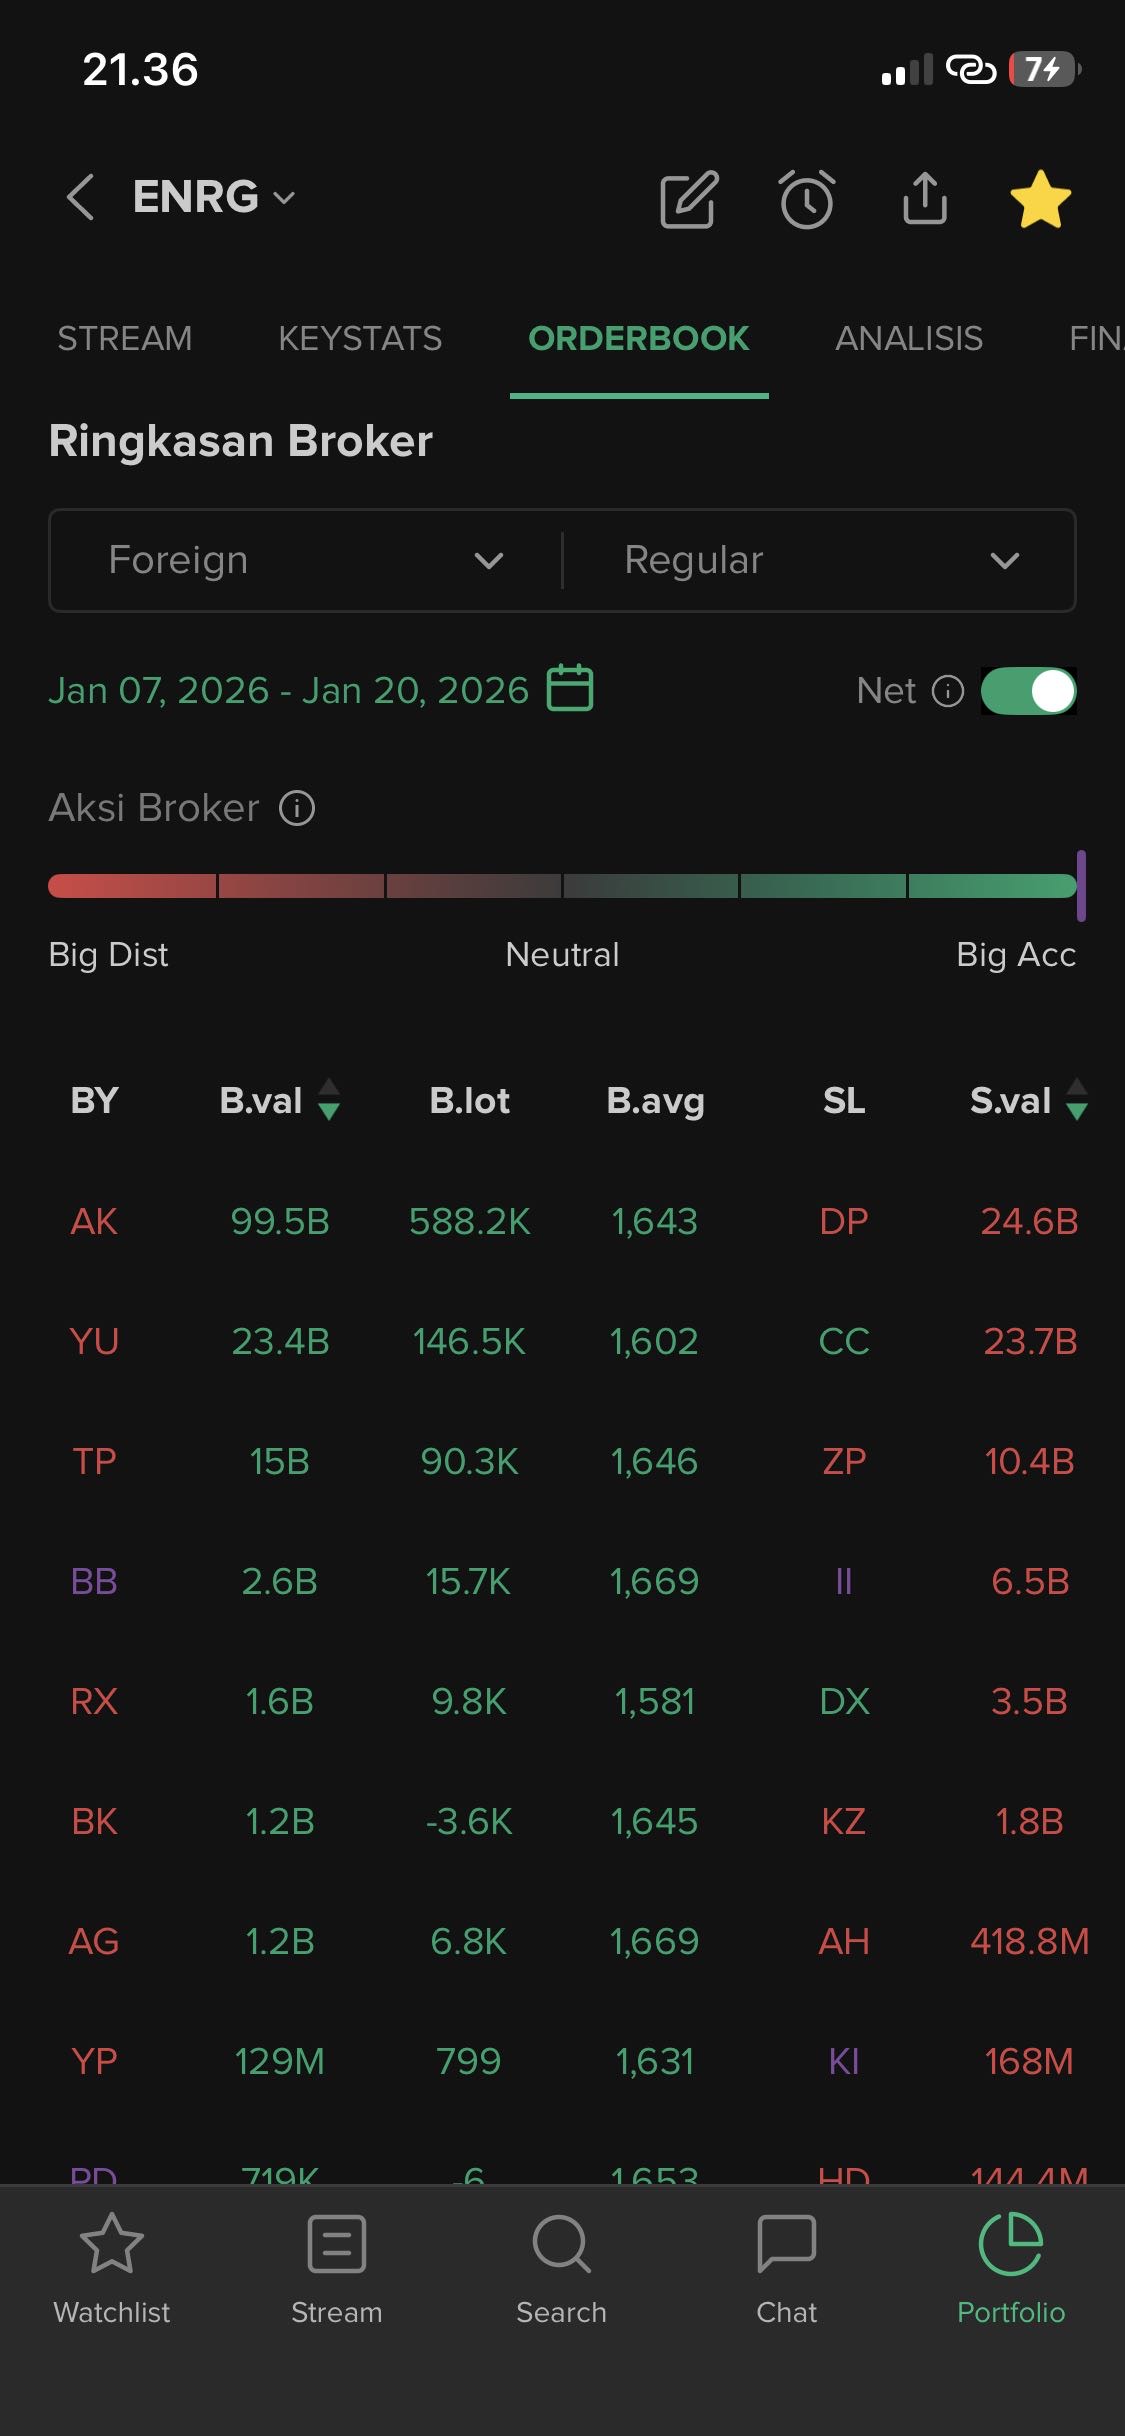Sort by S.val column arrows
This screenshot has height=2436, width=1125.
click(1077, 1100)
